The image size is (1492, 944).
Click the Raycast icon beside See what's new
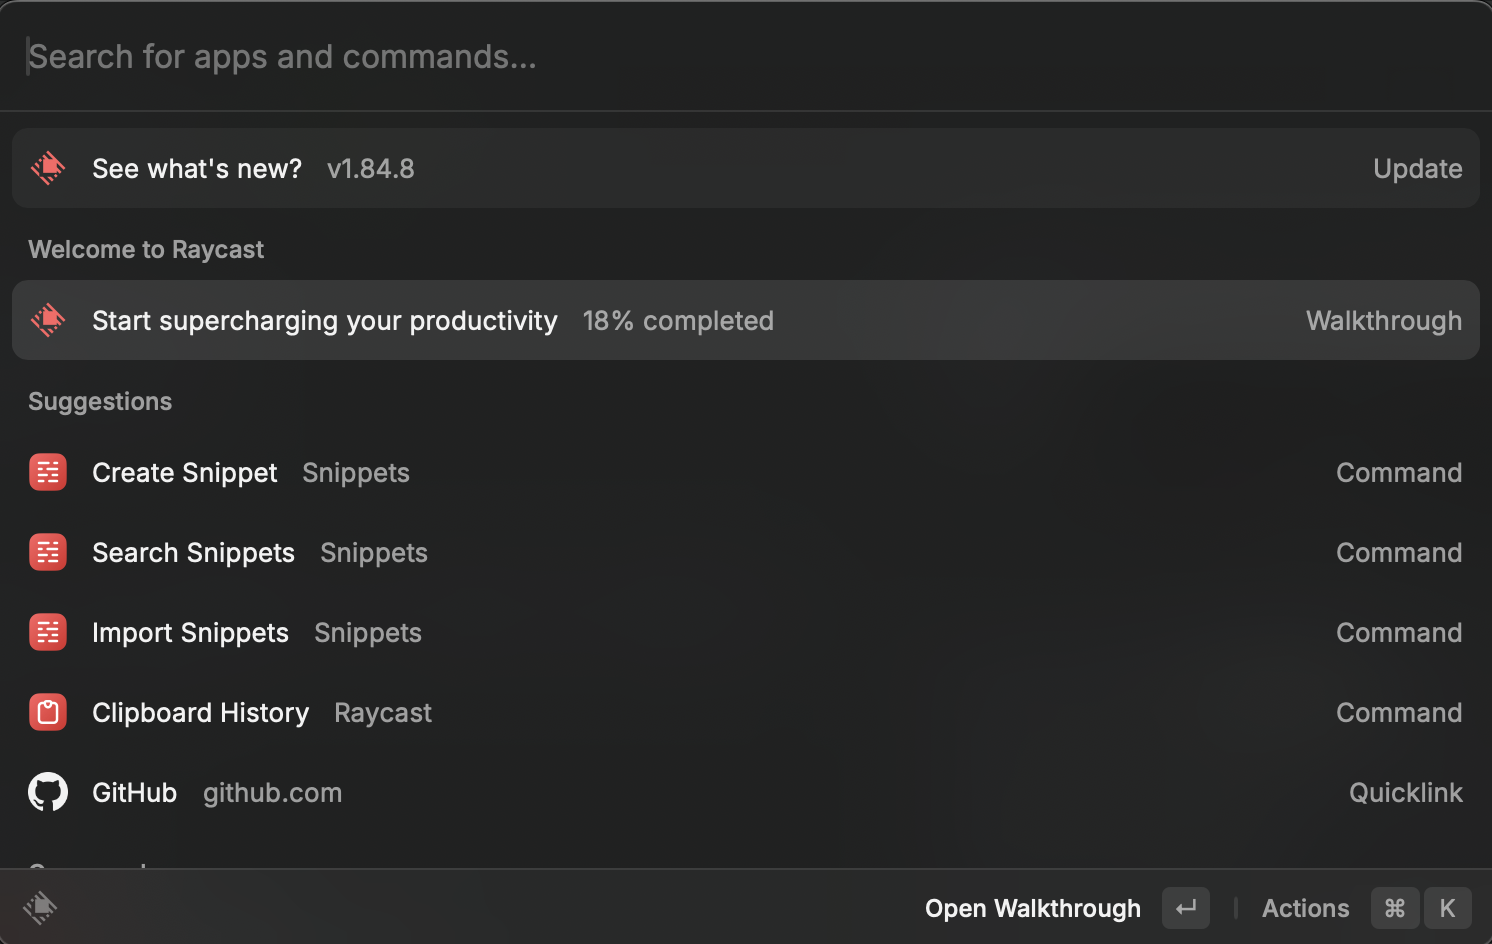pos(48,168)
